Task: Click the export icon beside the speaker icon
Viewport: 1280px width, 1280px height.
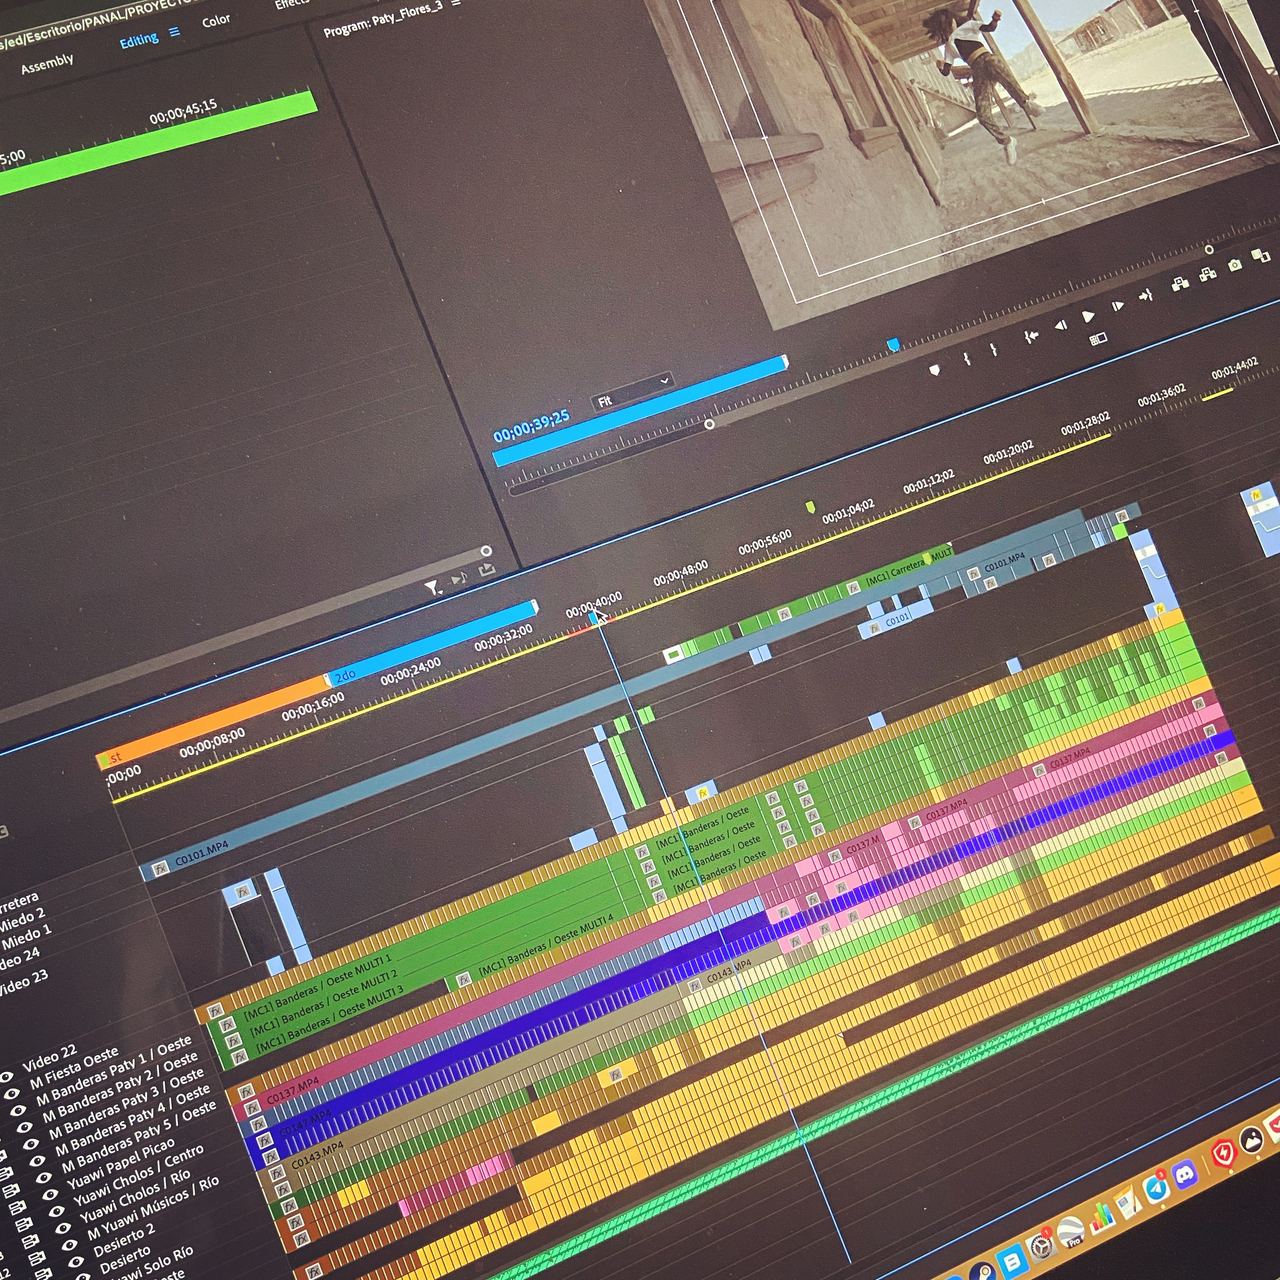Action: coord(487,570)
